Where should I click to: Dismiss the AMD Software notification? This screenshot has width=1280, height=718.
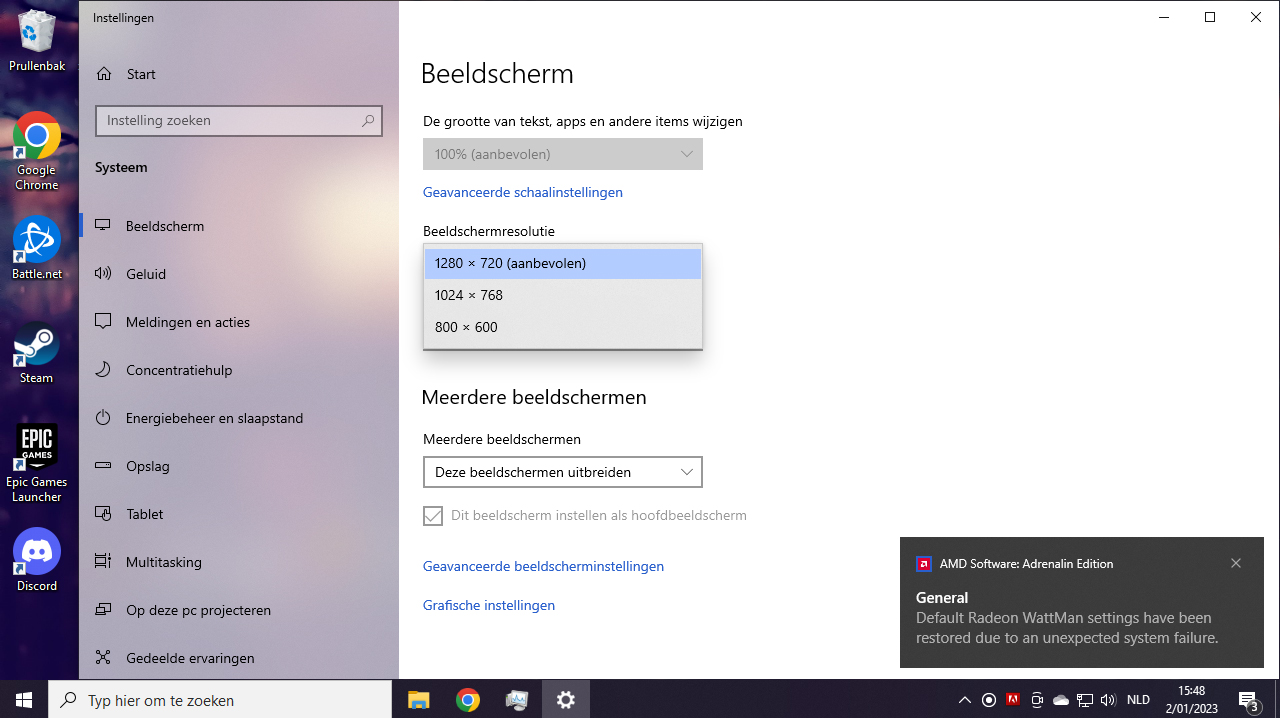(x=1236, y=563)
